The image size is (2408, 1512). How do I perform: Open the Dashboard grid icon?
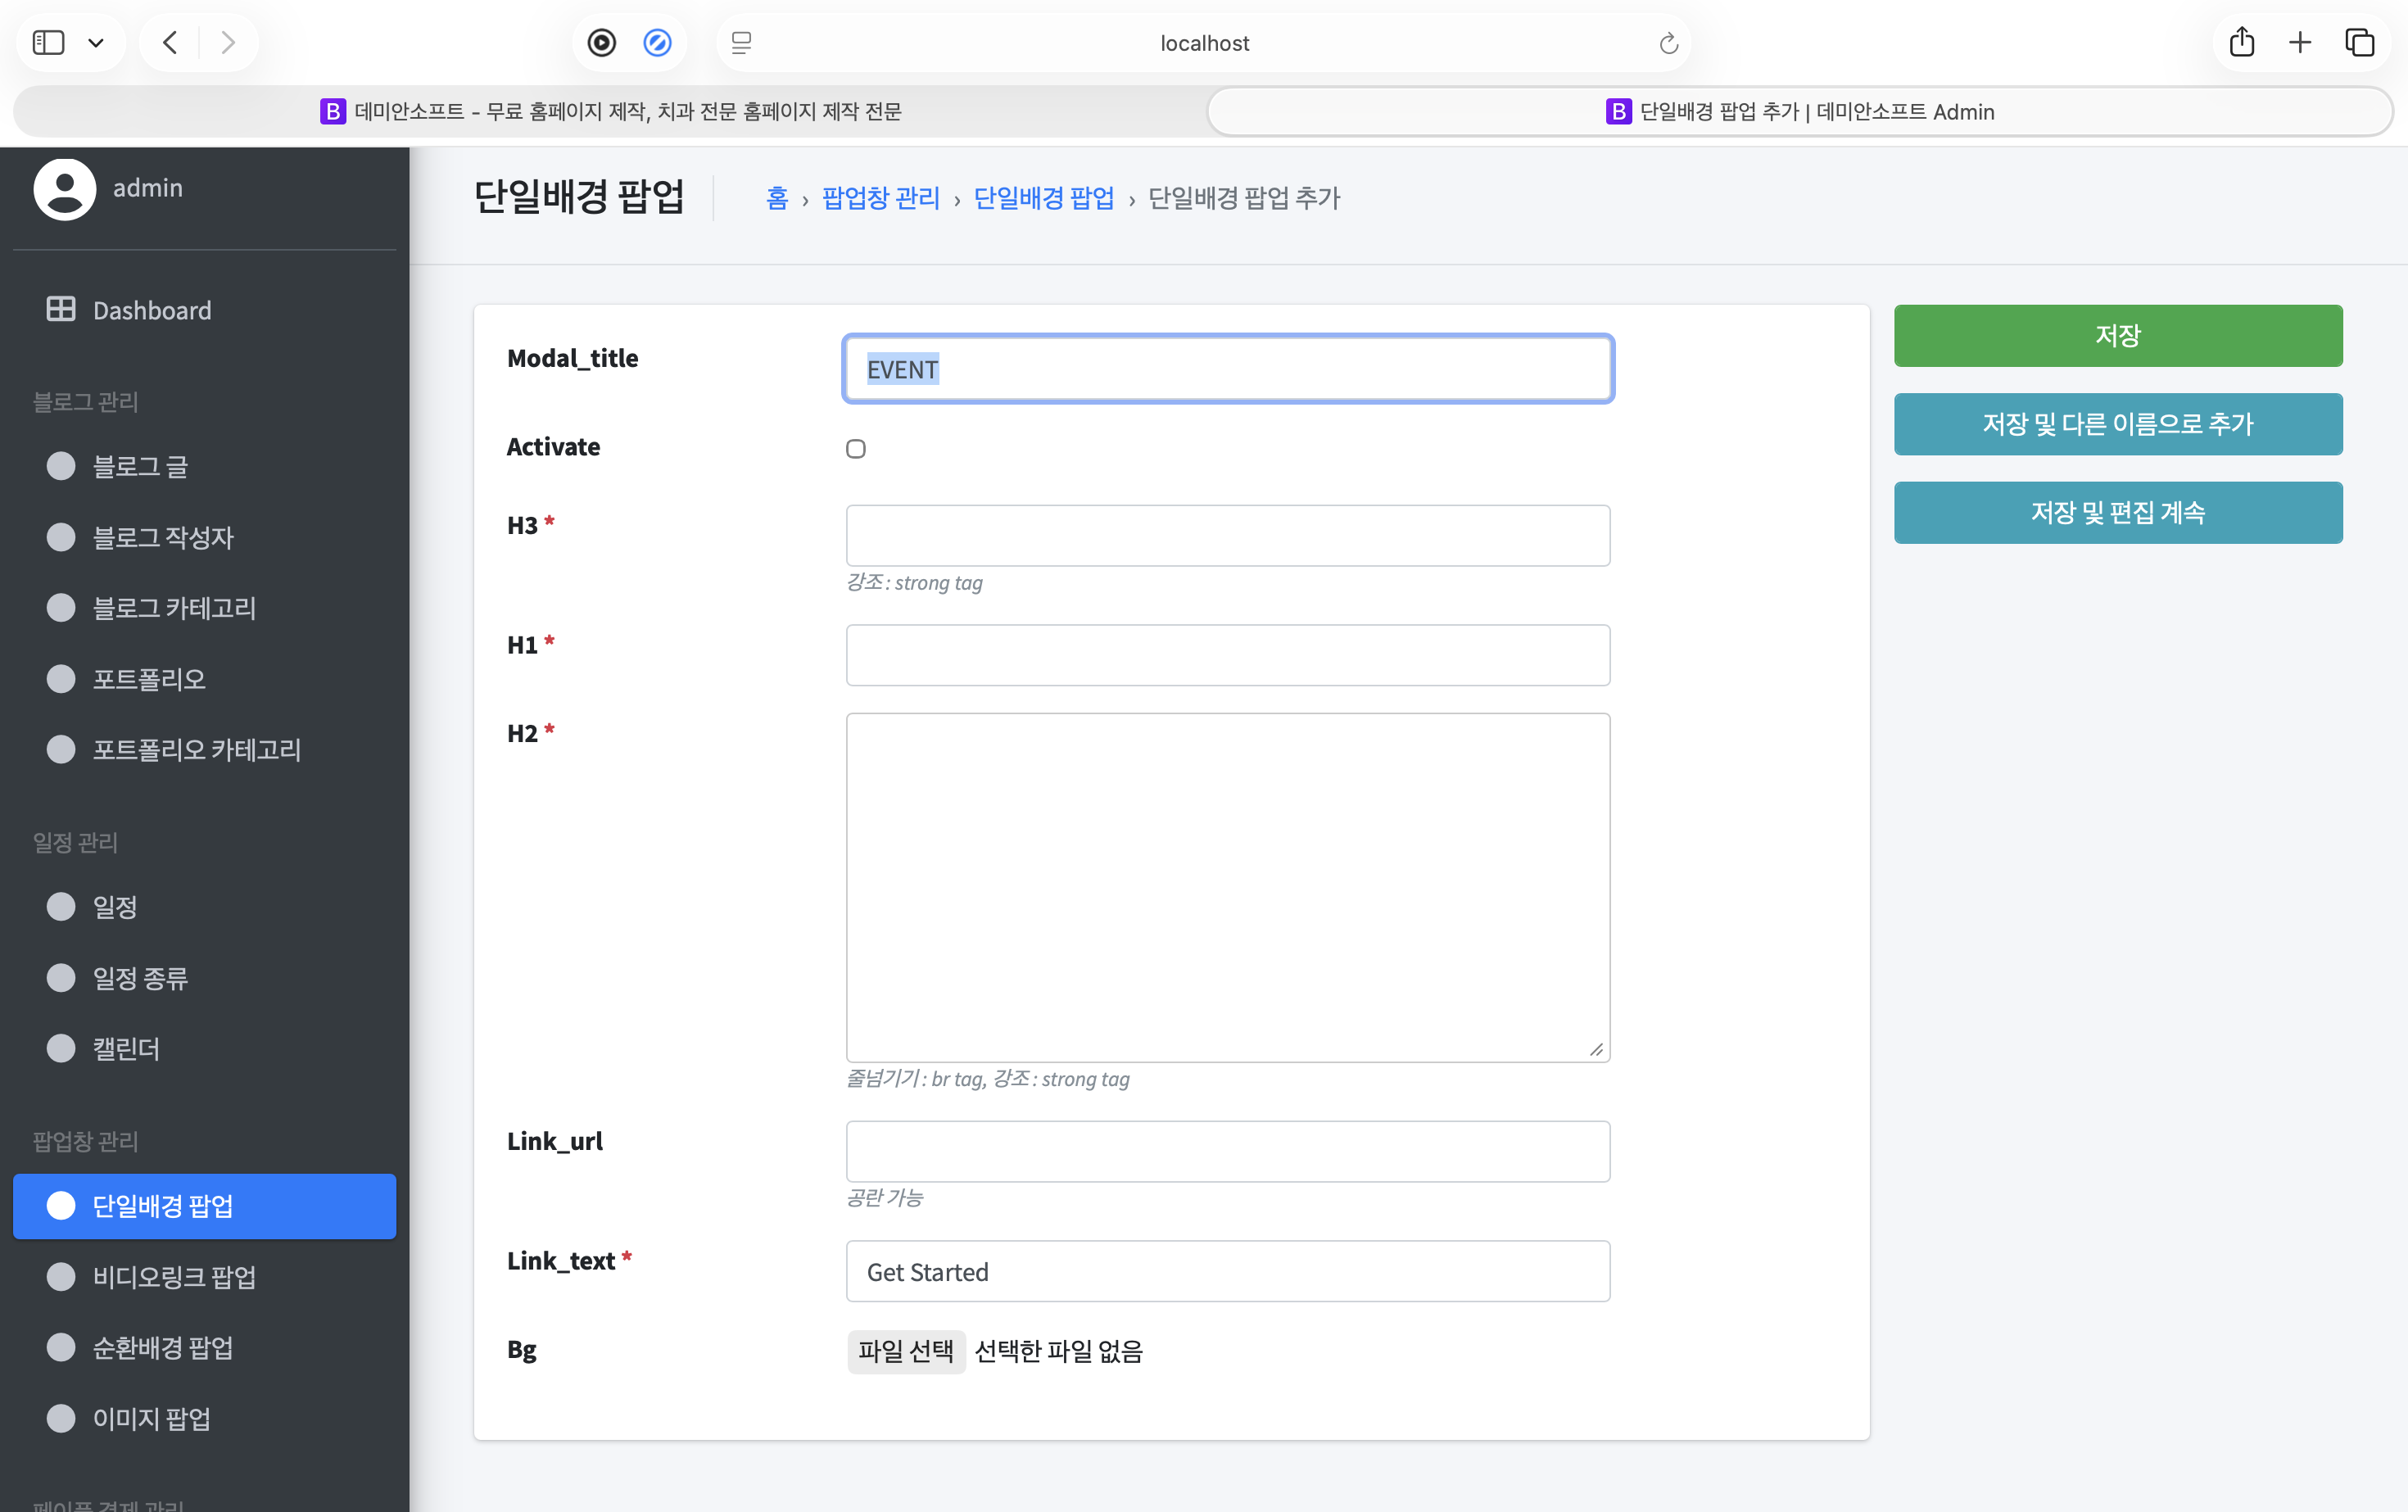[61, 309]
